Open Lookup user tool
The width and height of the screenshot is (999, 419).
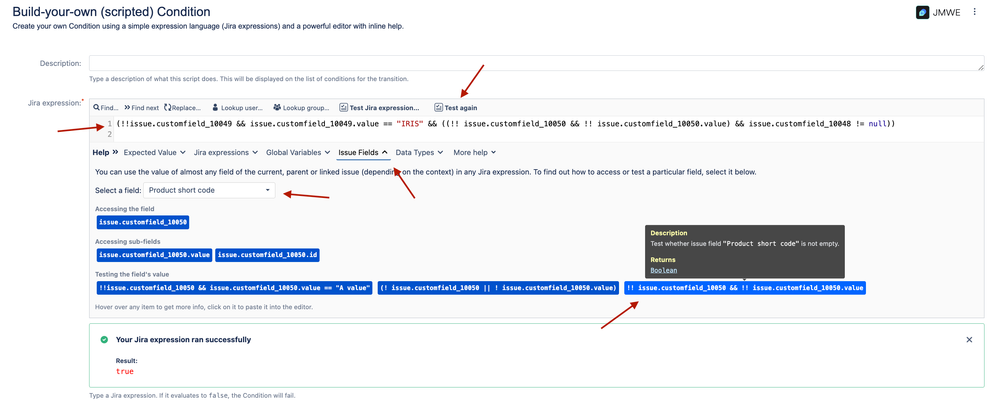coord(237,108)
